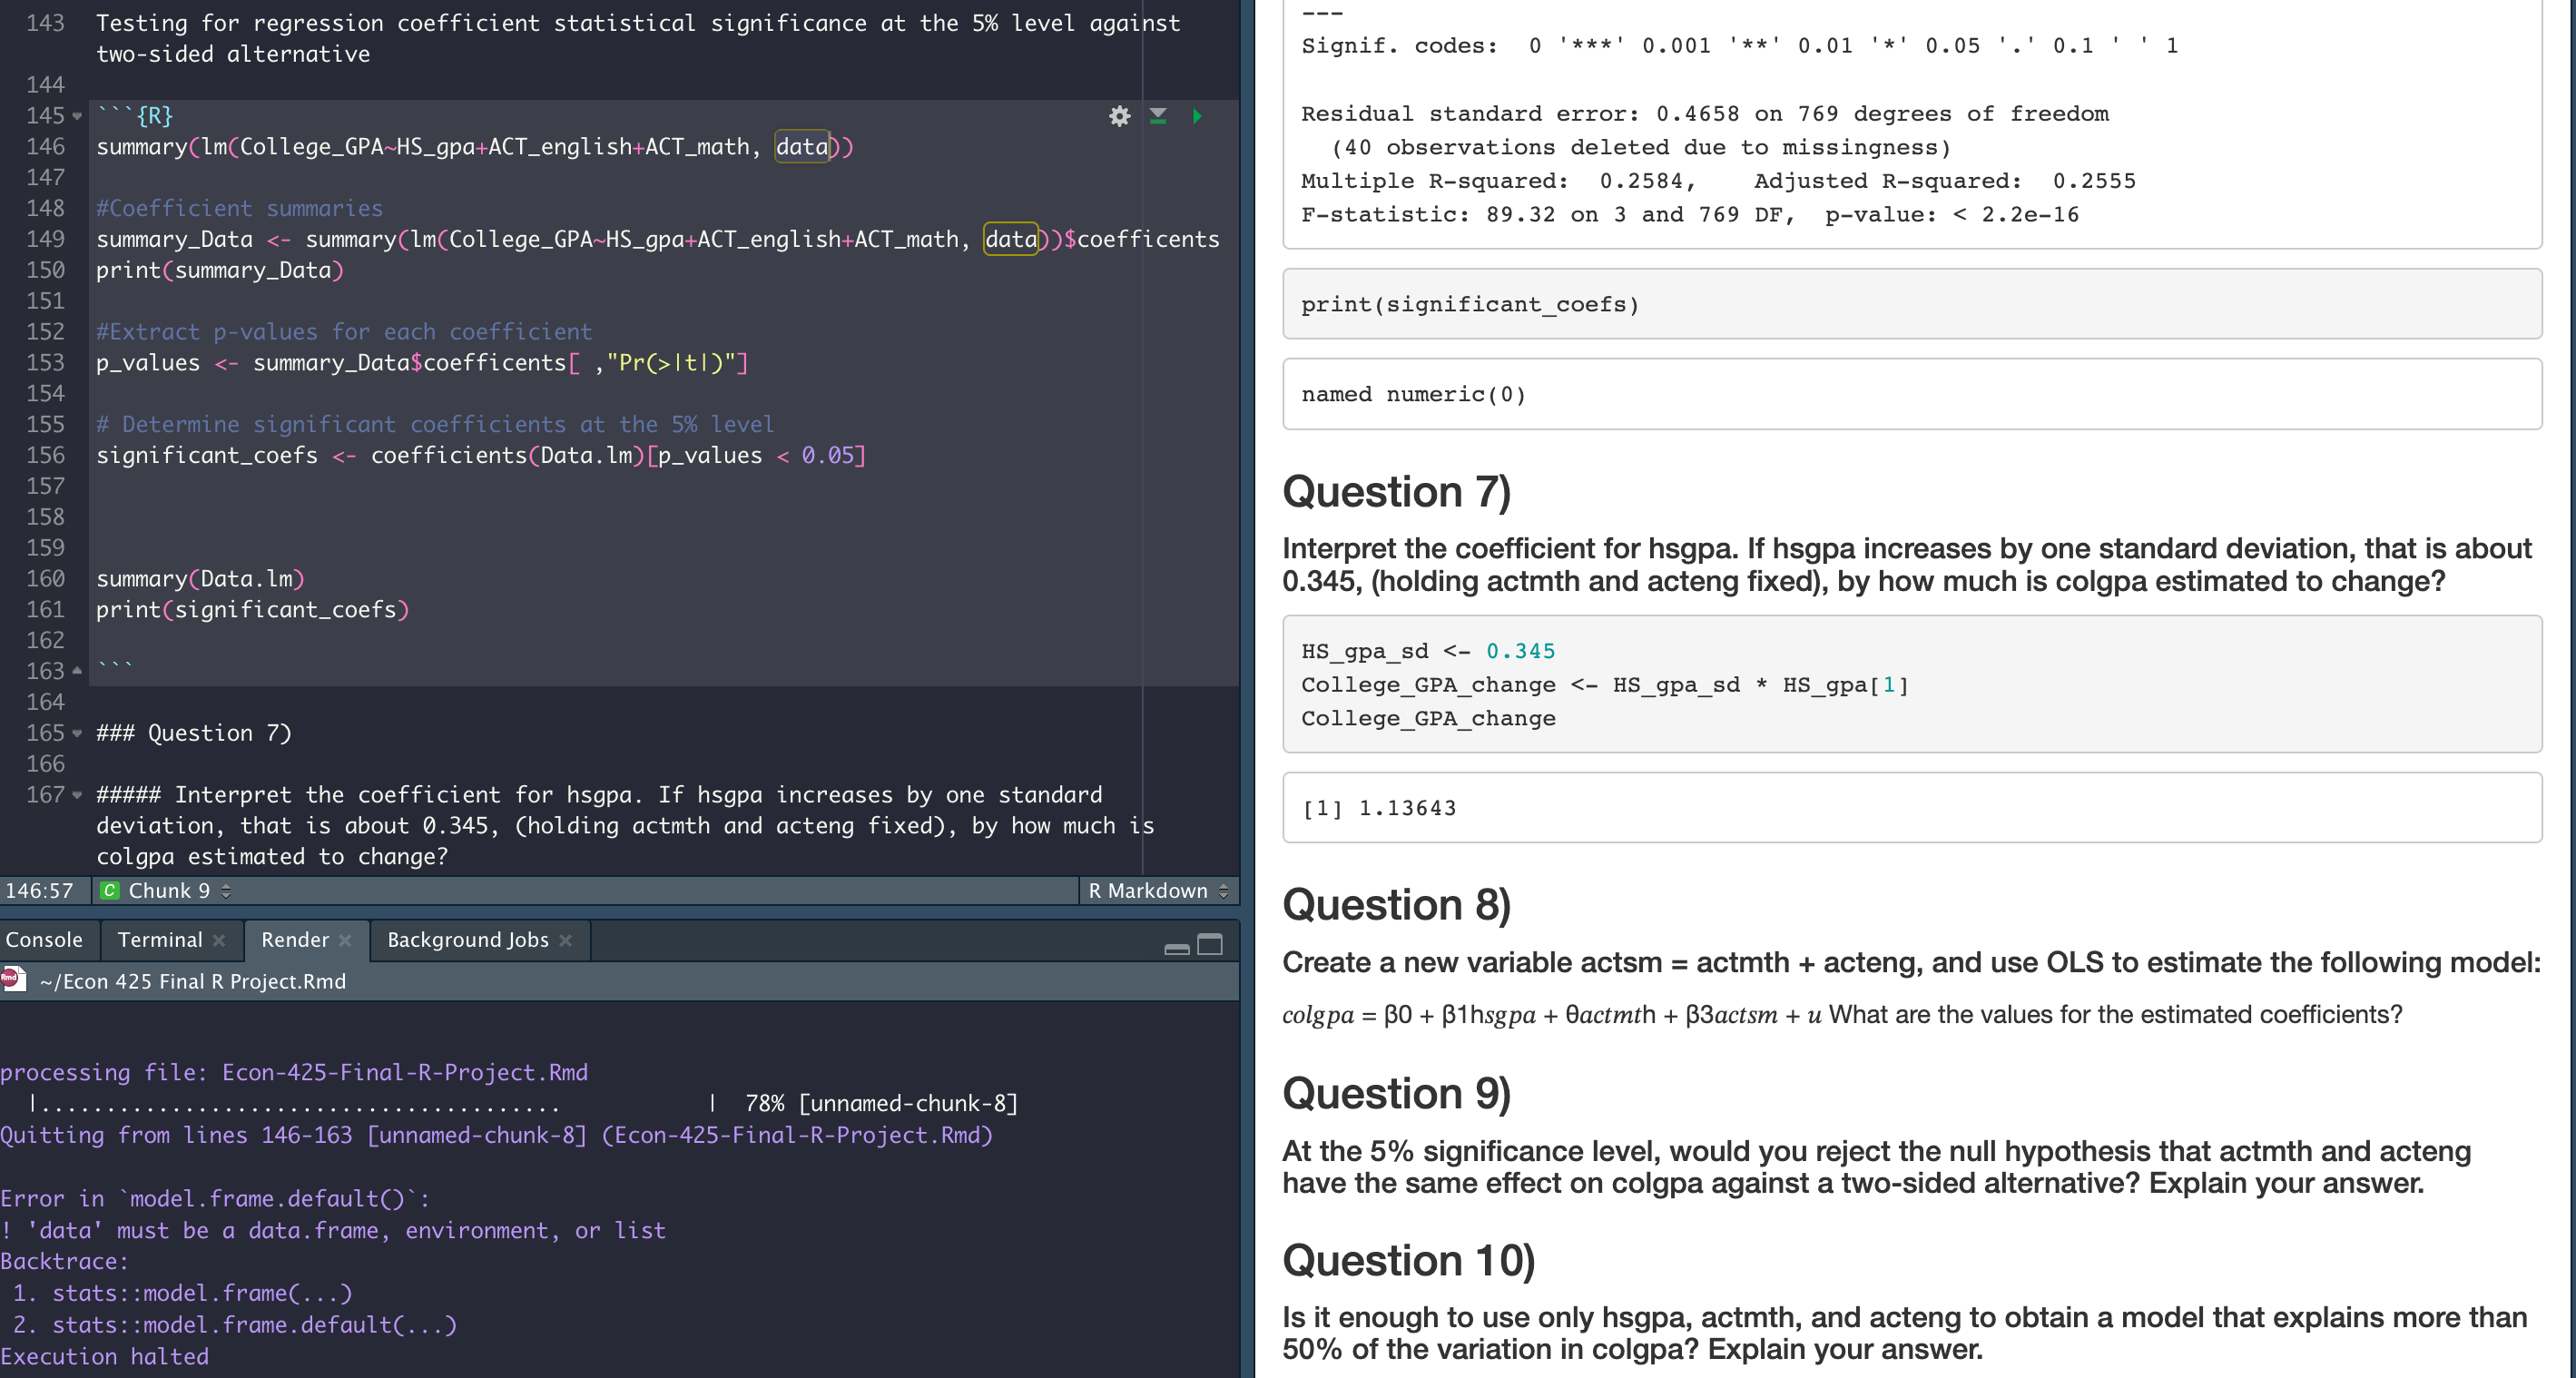This screenshot has width=2576, height=1378.
Task: Run current chunk with green play arrow
Action: (1197, 116)
